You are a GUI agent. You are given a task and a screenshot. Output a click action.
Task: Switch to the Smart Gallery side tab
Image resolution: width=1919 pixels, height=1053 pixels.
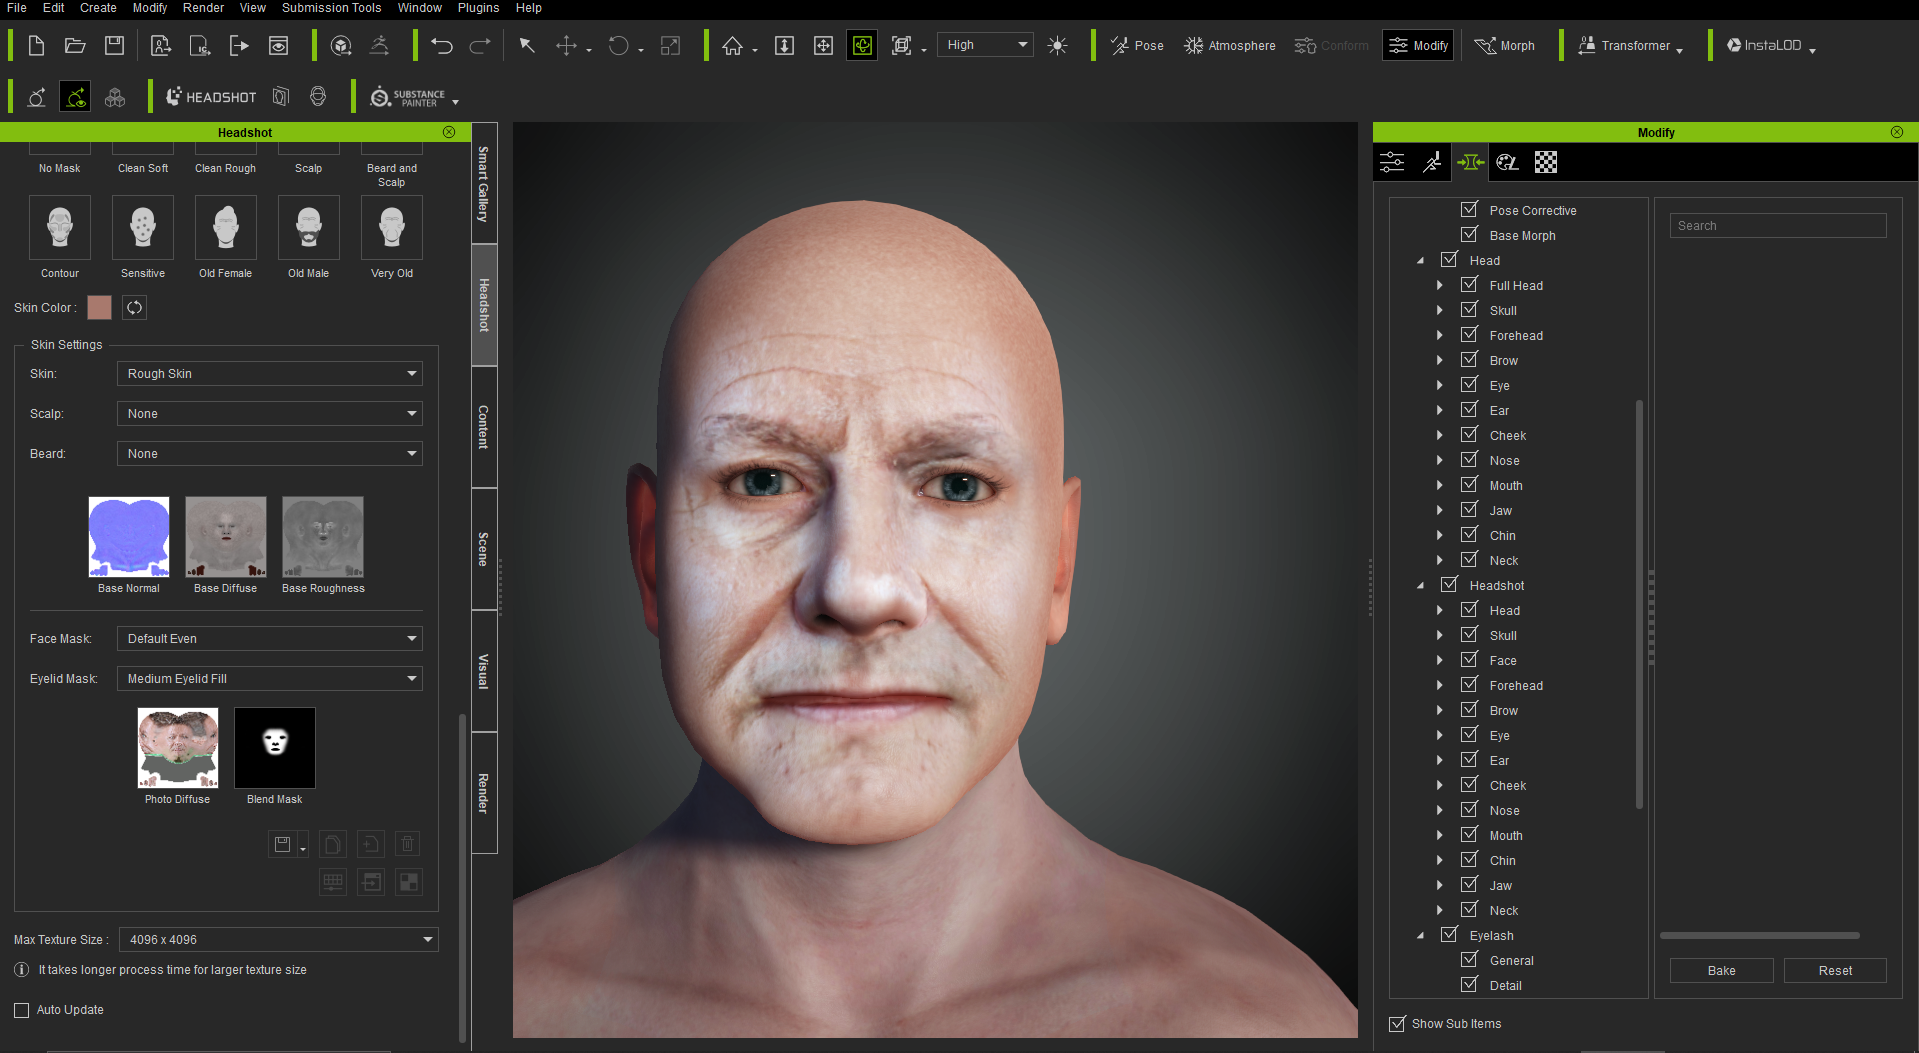pos(484,183)
